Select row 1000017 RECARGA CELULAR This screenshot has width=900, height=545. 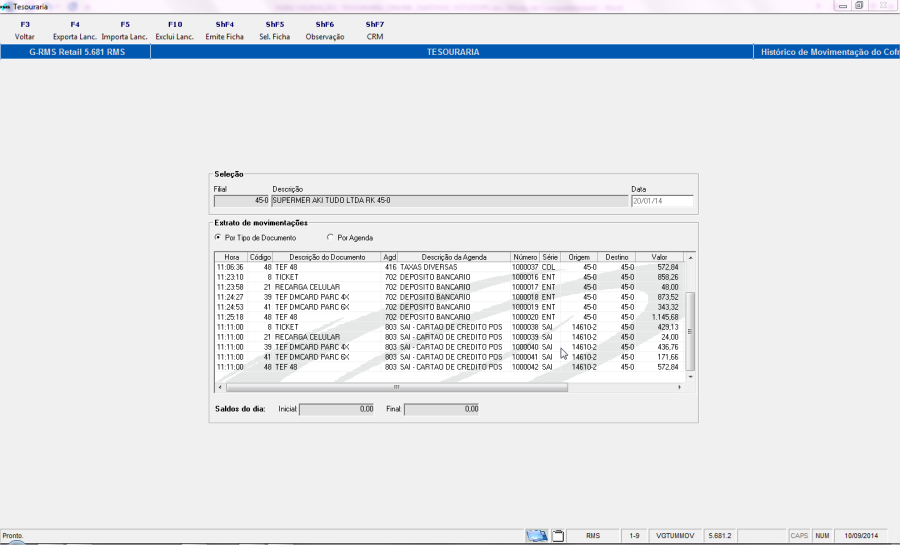pos(449,287)
